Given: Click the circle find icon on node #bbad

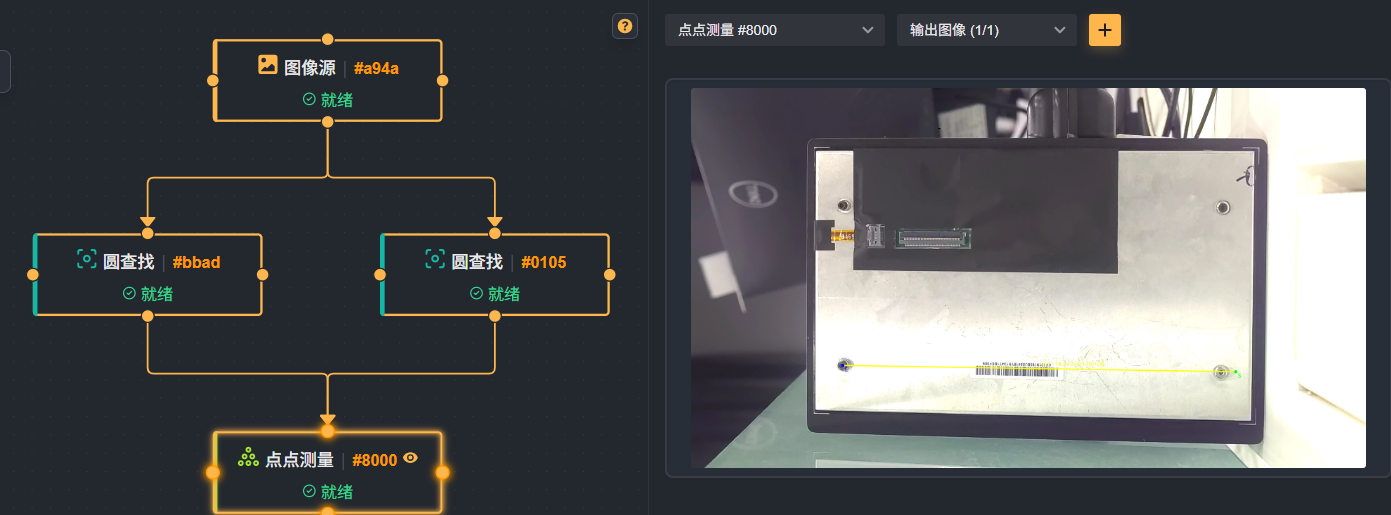Looking at the screenshot, I should (87, 259).
